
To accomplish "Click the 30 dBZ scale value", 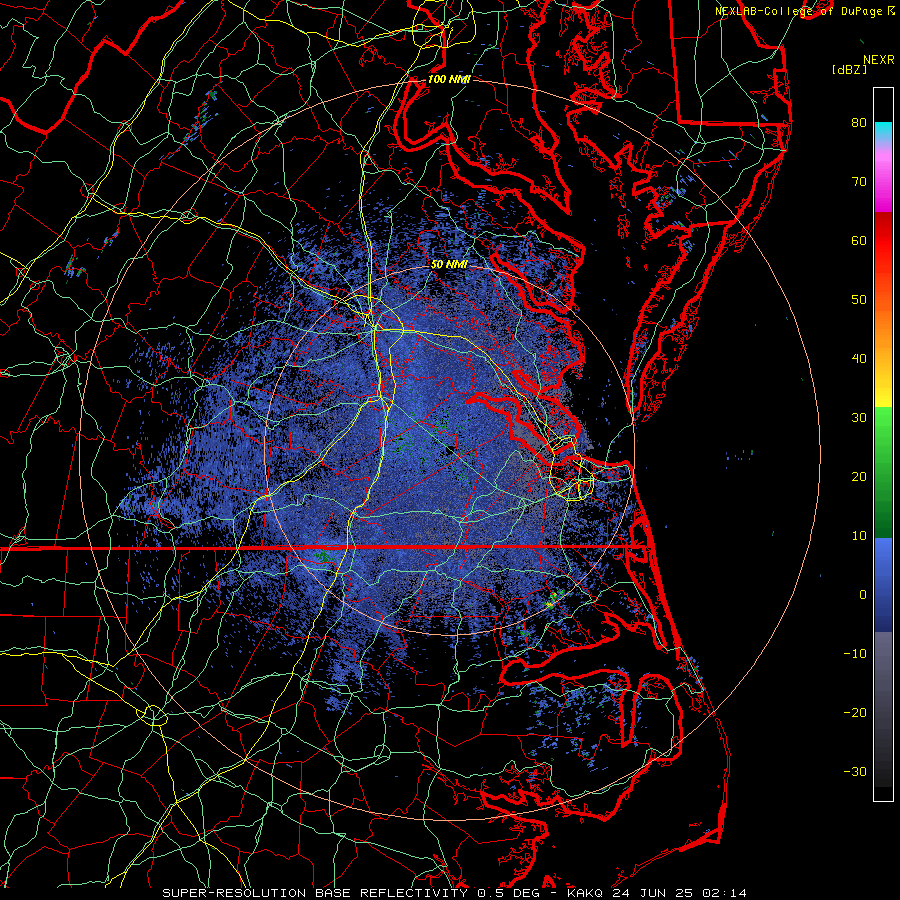I will (x=859, y=417).
